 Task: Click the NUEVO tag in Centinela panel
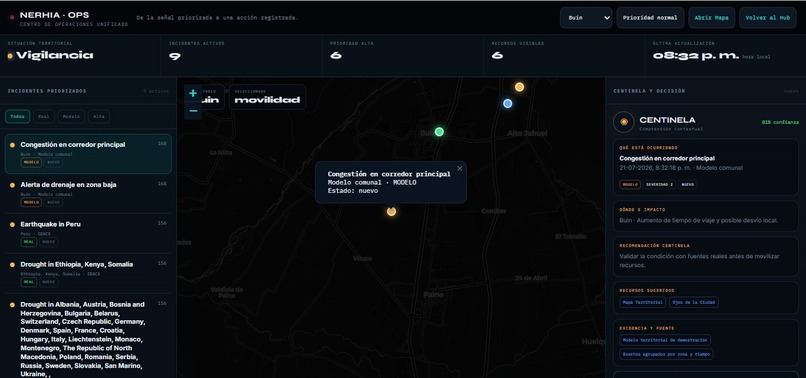[688, 185]
